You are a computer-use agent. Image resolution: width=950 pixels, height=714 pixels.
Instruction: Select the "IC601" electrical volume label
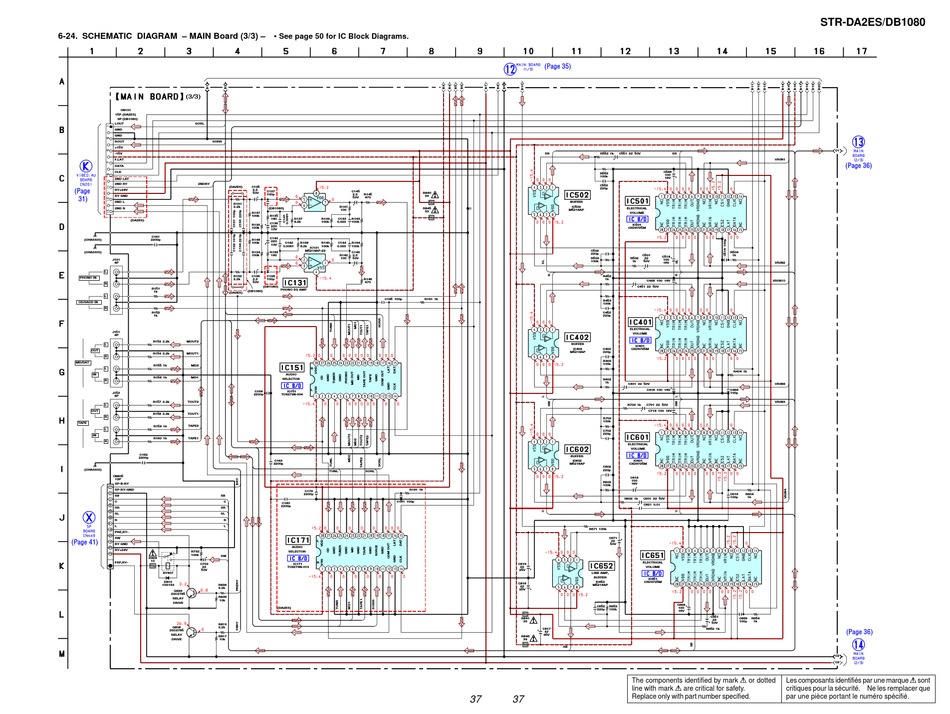637,437
